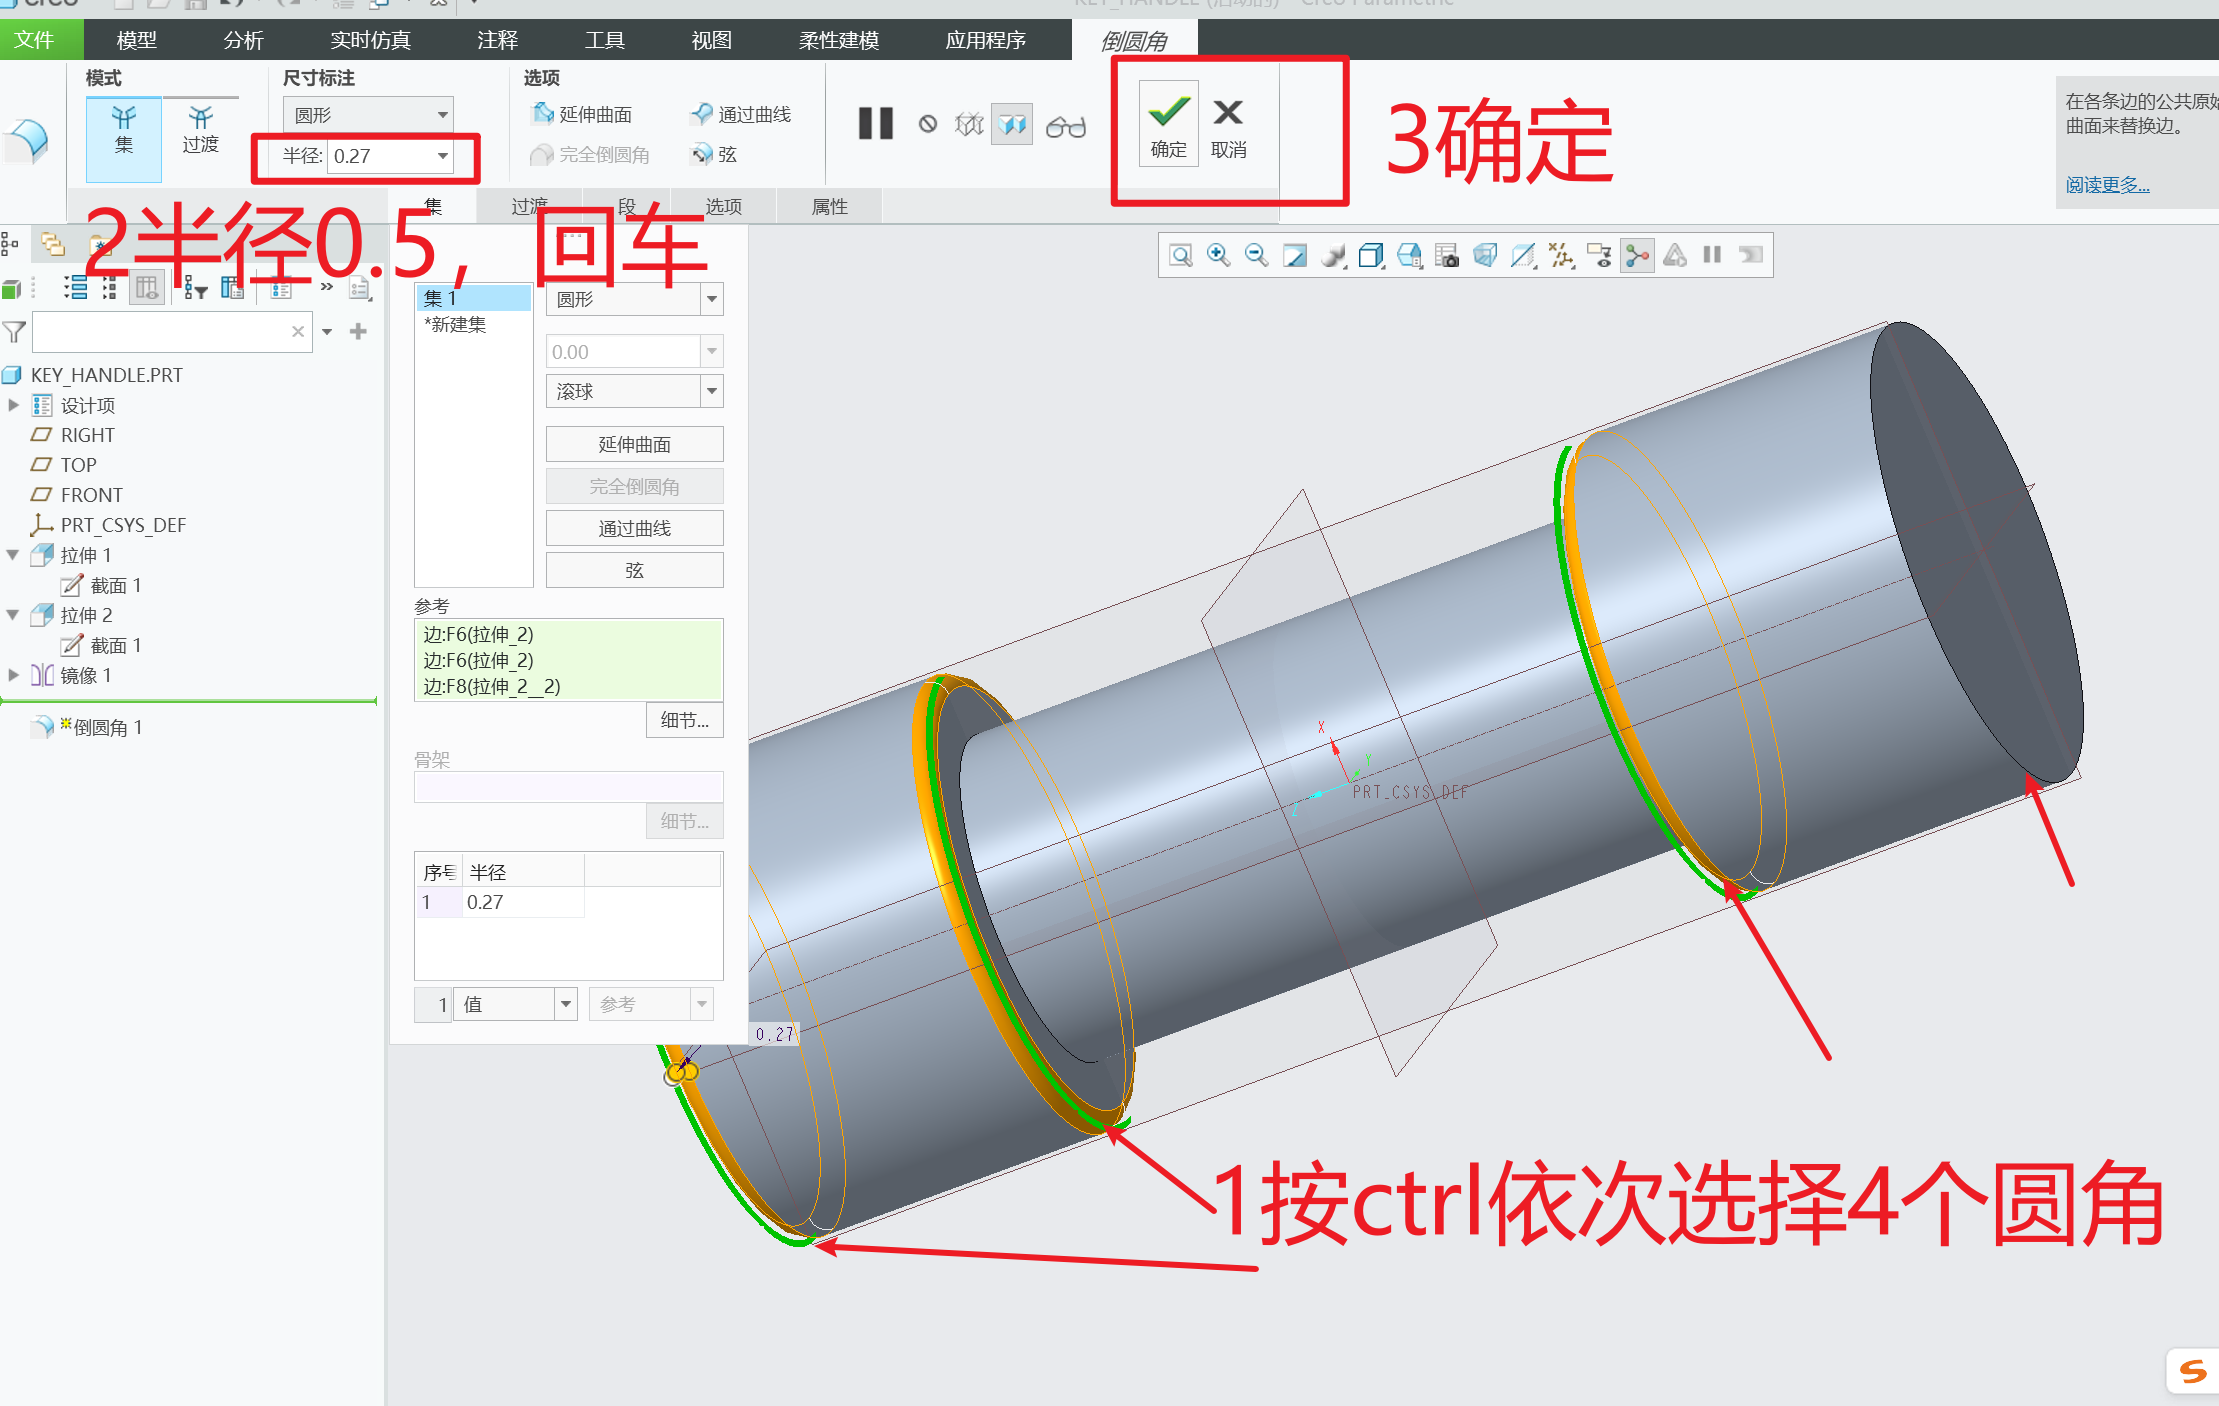The height and width of the screenshot is (1406, 2219).
Task: Open the 圆形 section type dropdown
Action: (x=711, y=298)
